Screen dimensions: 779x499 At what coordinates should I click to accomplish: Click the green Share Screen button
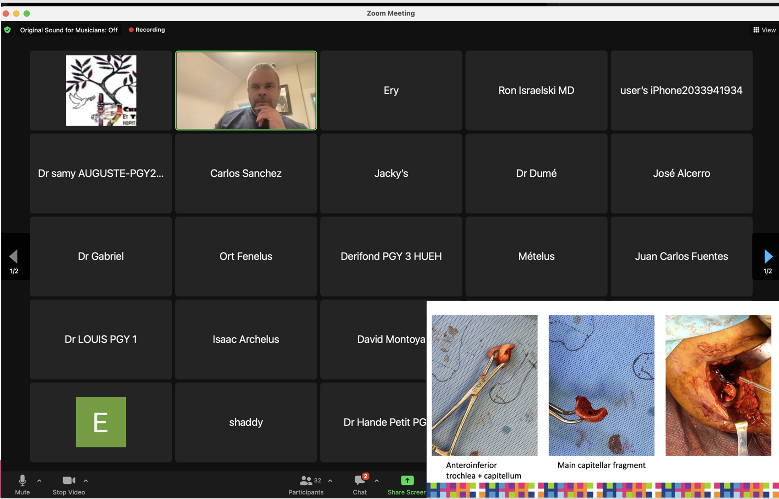click(x=407, y=484)
